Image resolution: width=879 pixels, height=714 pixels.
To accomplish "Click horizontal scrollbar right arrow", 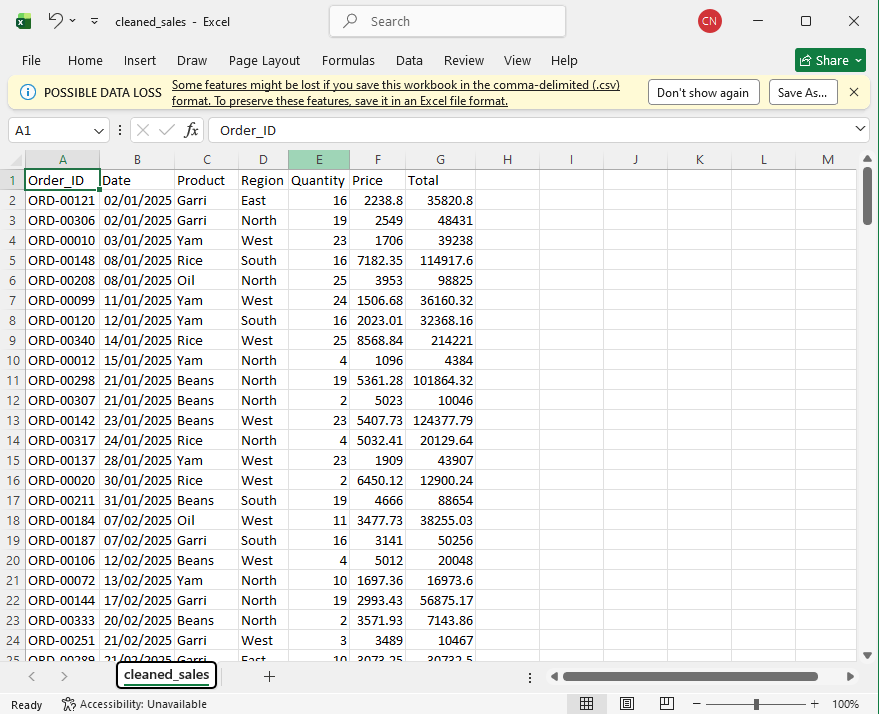I will pos(850,676).
